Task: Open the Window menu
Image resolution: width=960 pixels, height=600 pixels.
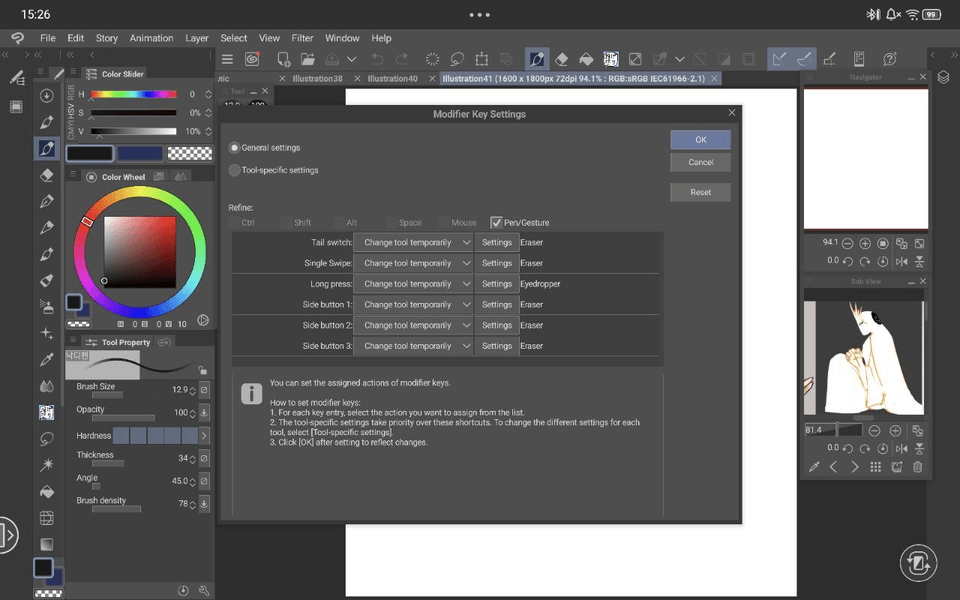Action: 342,38
